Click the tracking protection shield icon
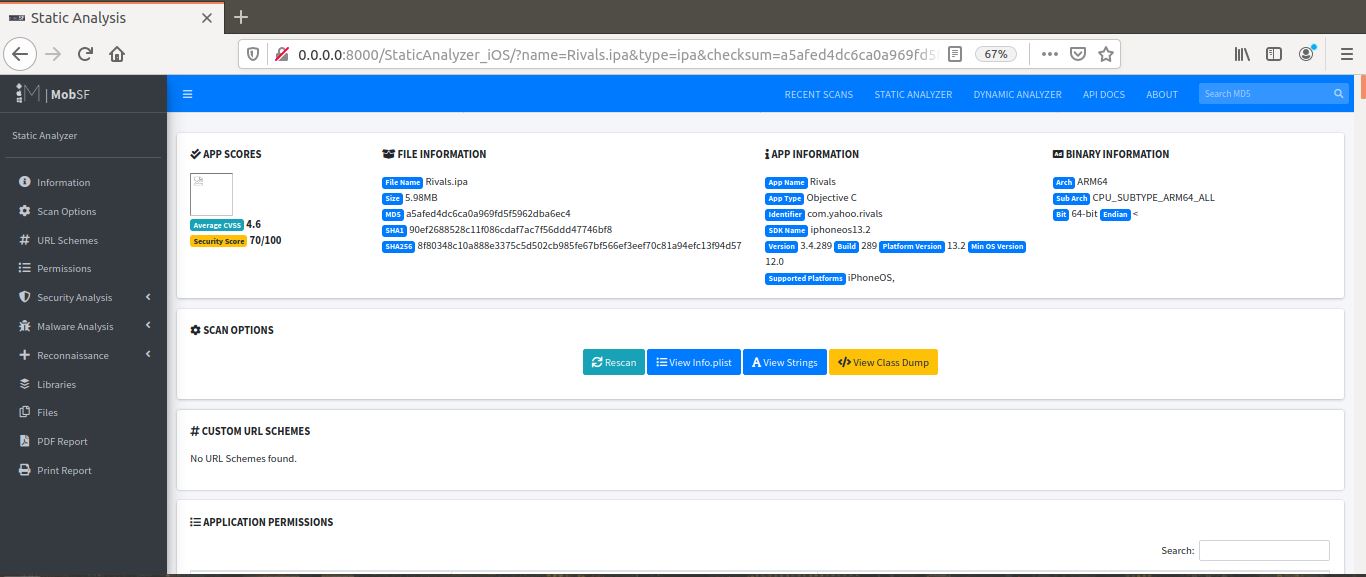Image resolution: width=1366 pixels, height=577 pixels. (253, 54)
